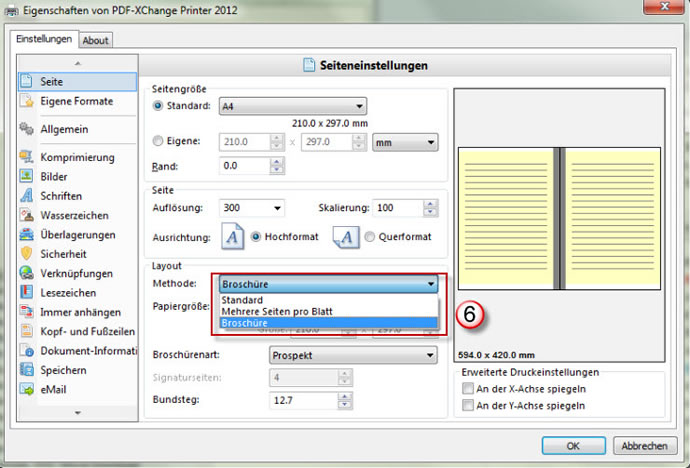
Task: Switch to the Einstellungen tab
Action: point(44,39)
